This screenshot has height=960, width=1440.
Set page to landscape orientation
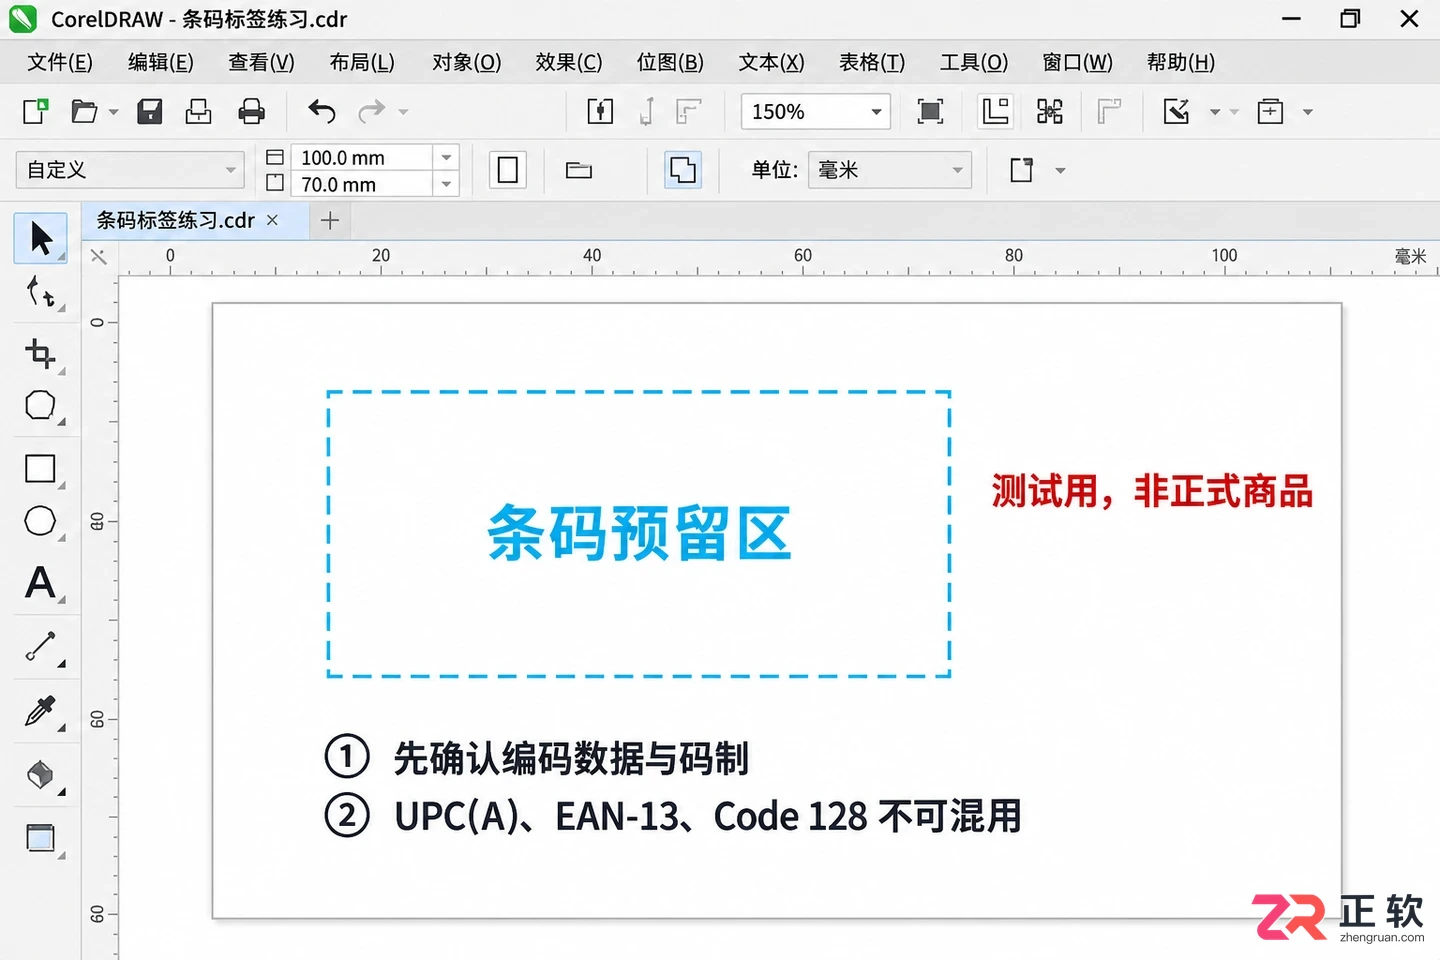[x=579, y=170]
